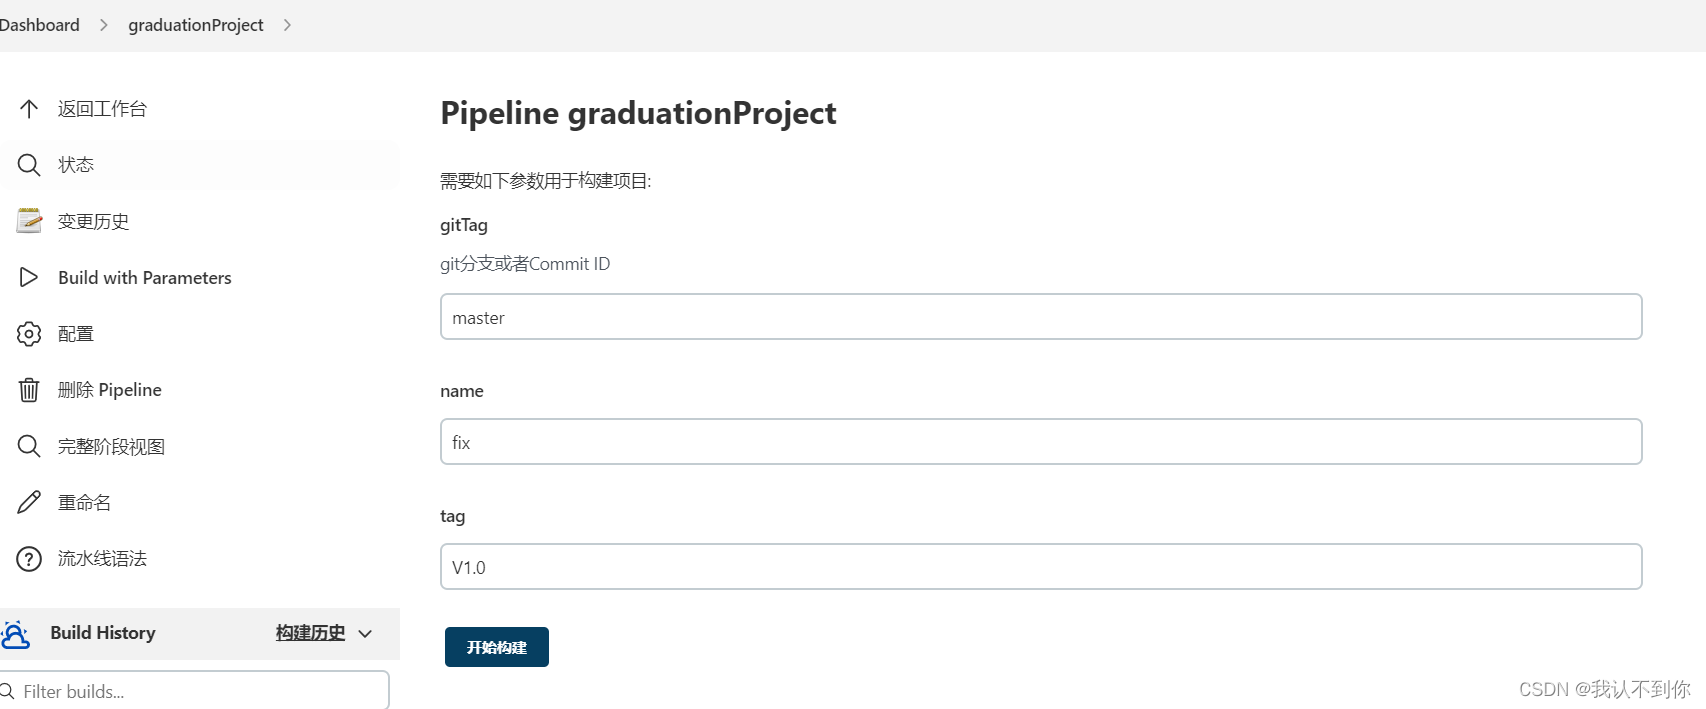Expand the chevron after graduationProject breadcrumb
The width and height of the screenshot is (1706, 709).
tap(287, 25)
